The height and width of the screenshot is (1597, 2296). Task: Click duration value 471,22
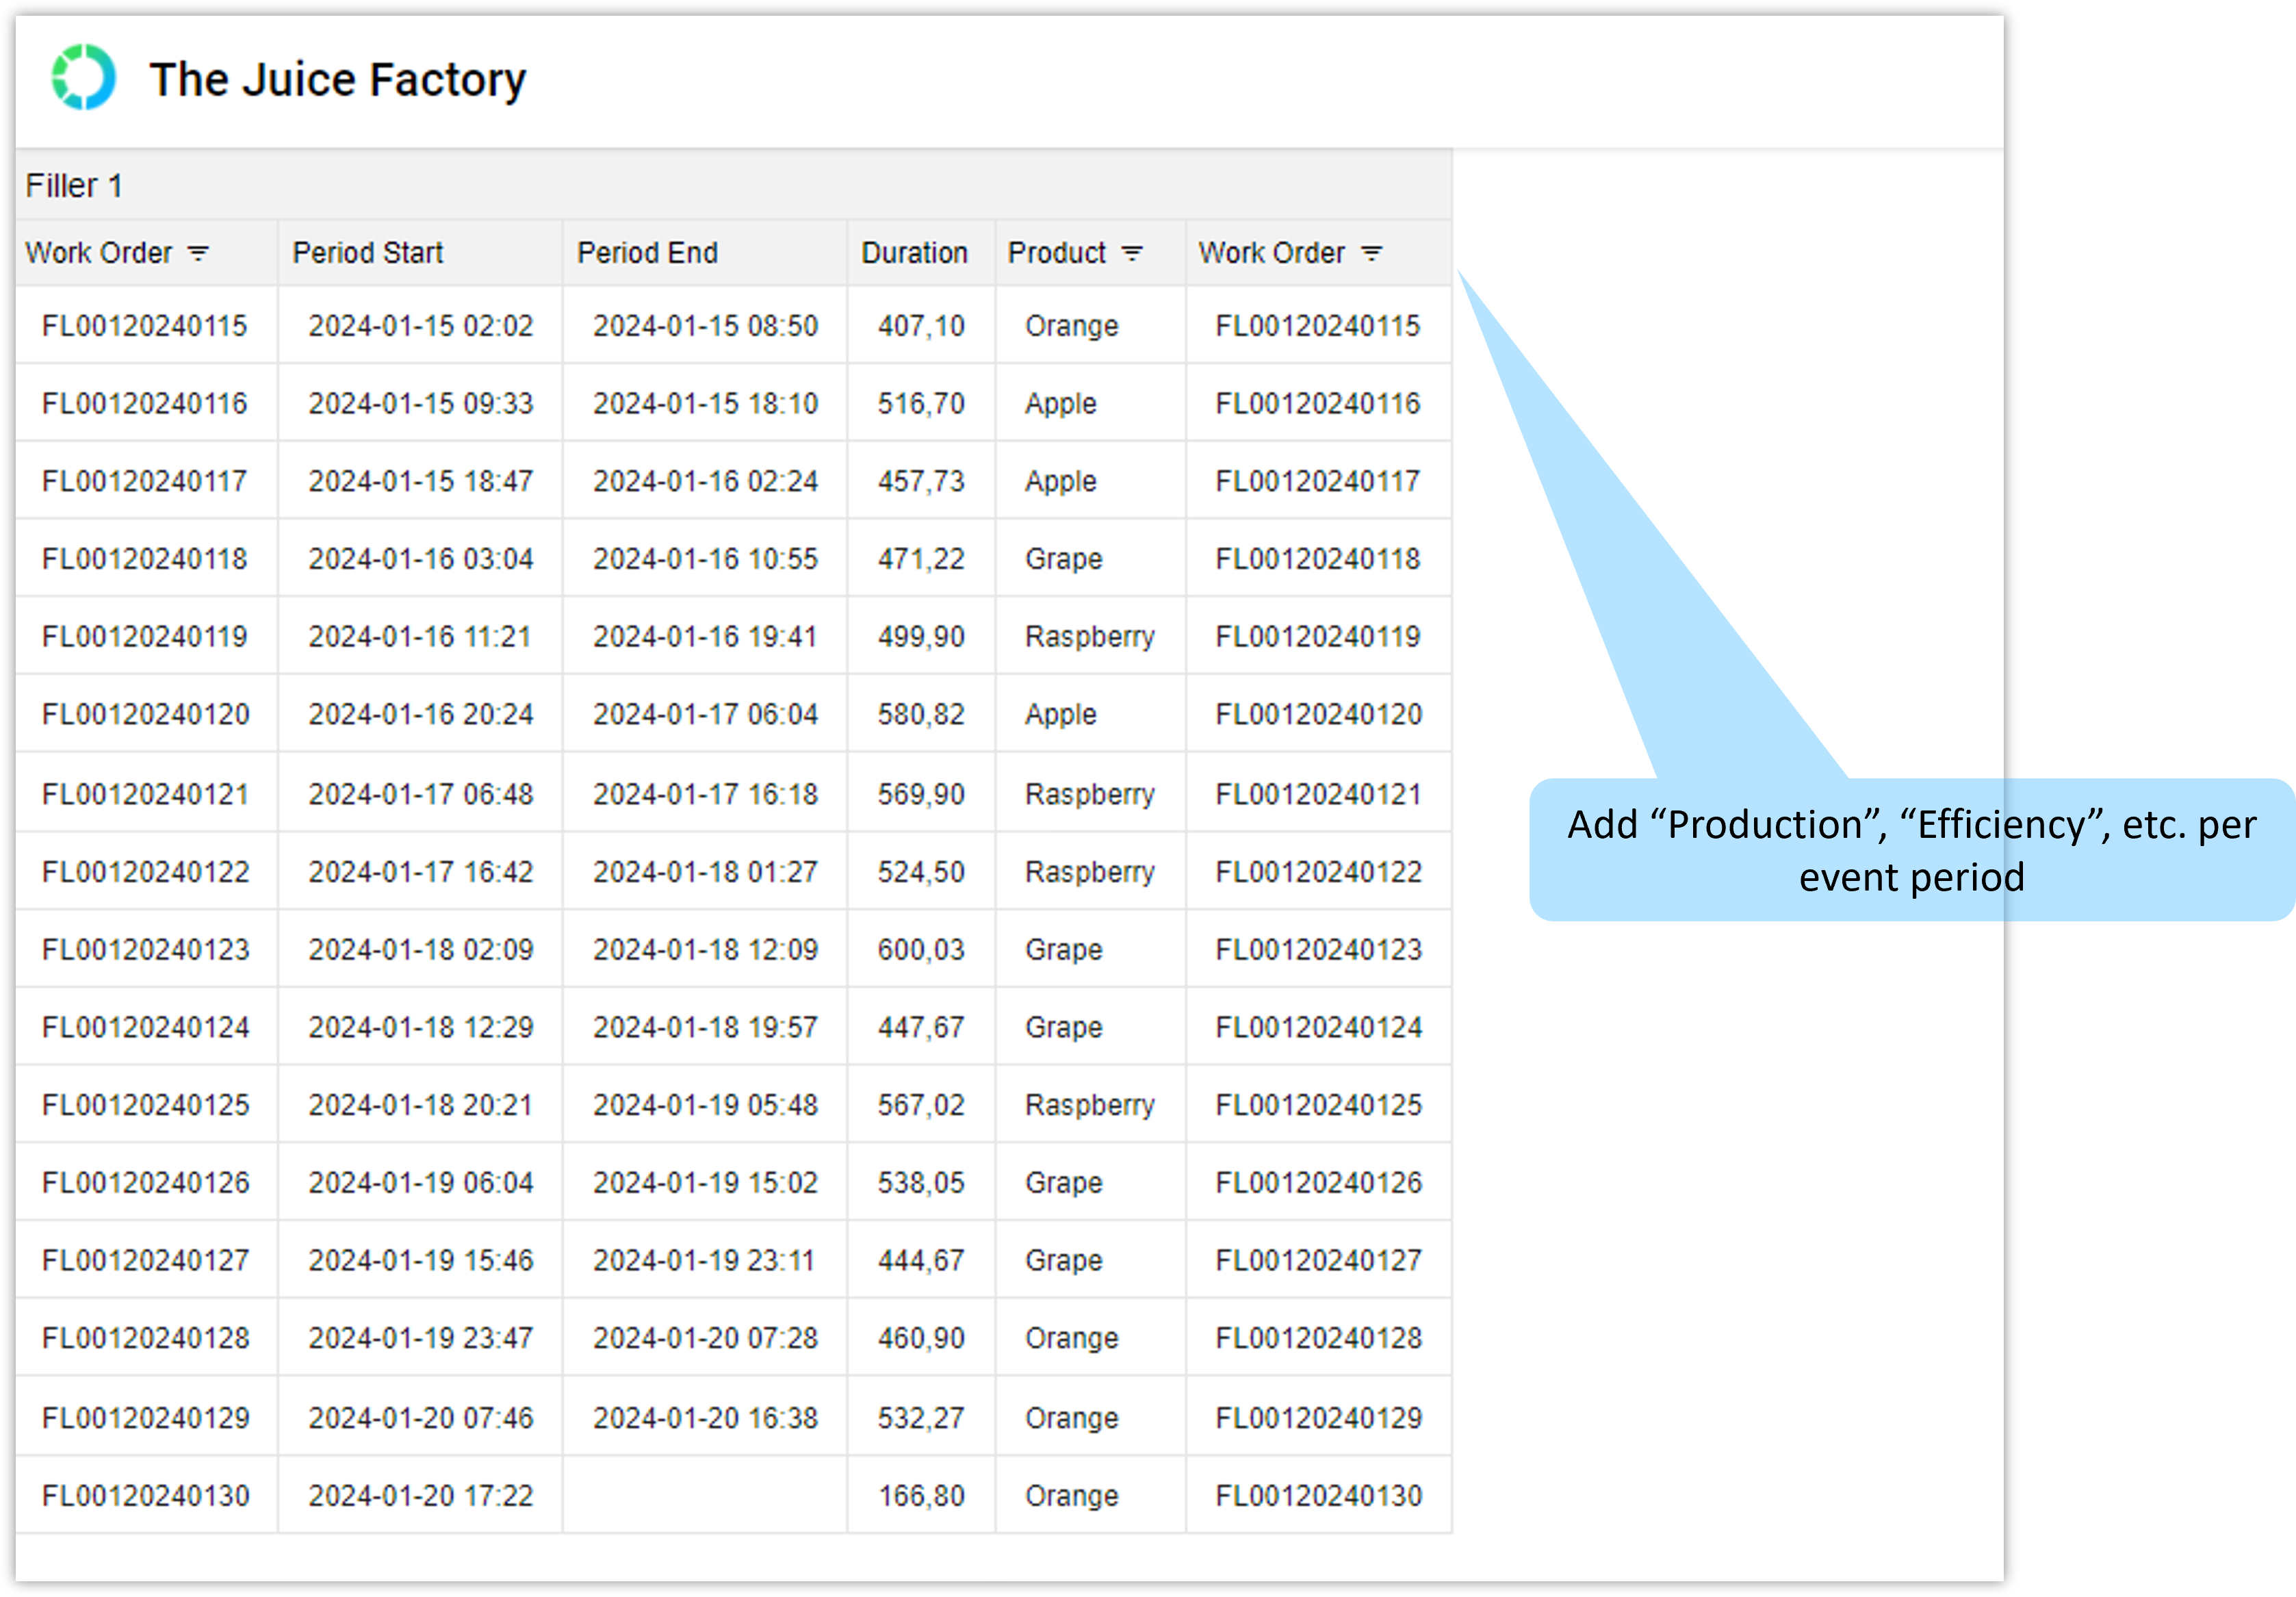921,559
